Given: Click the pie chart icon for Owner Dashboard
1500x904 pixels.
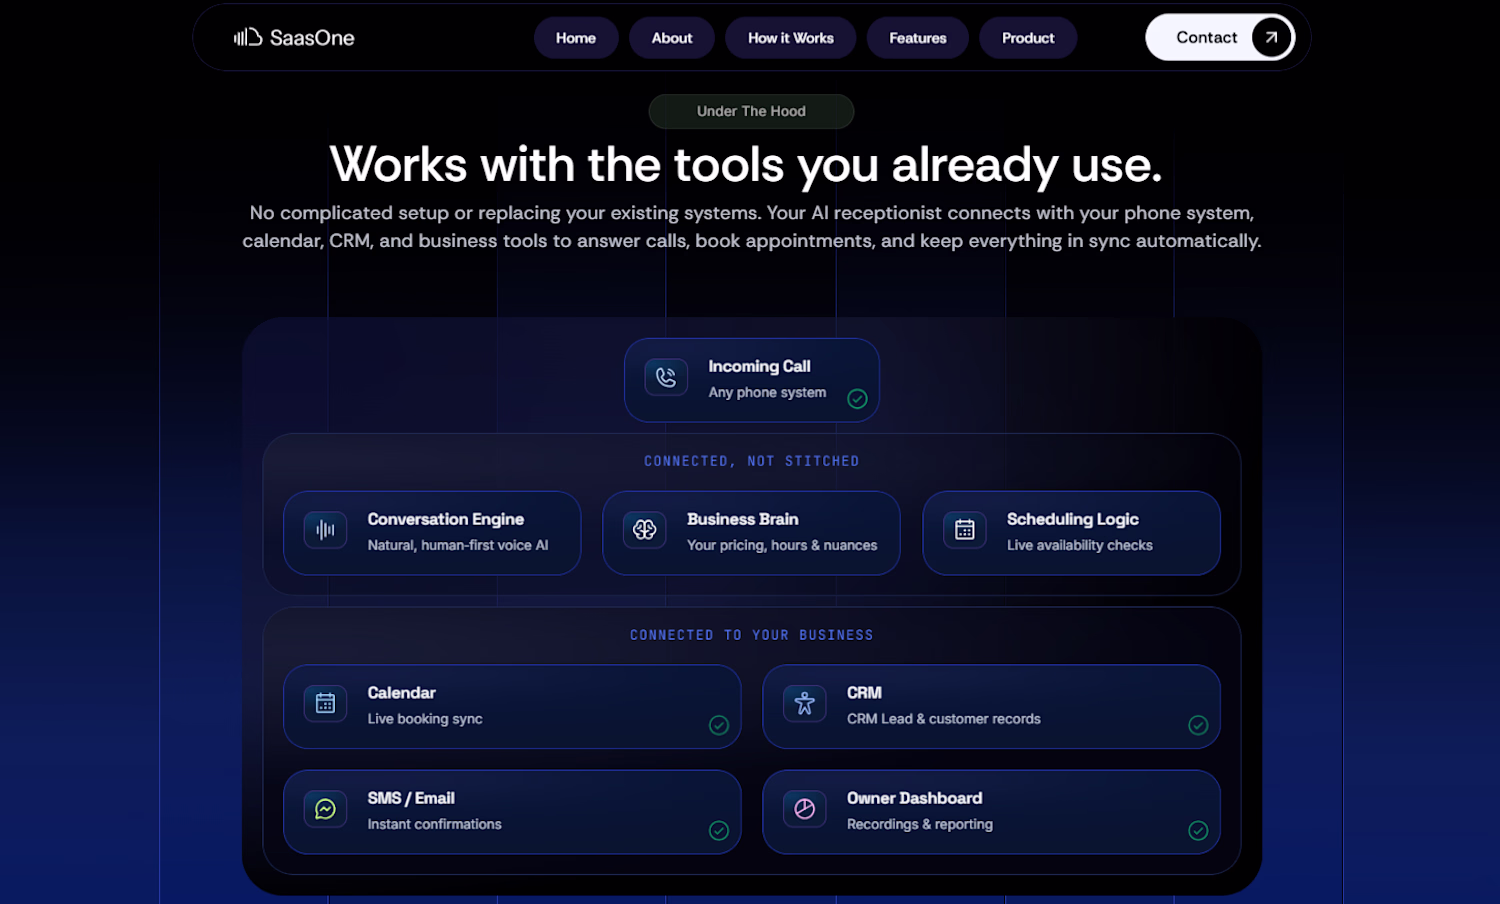Looking at the screenshot, I should (805, 809).
